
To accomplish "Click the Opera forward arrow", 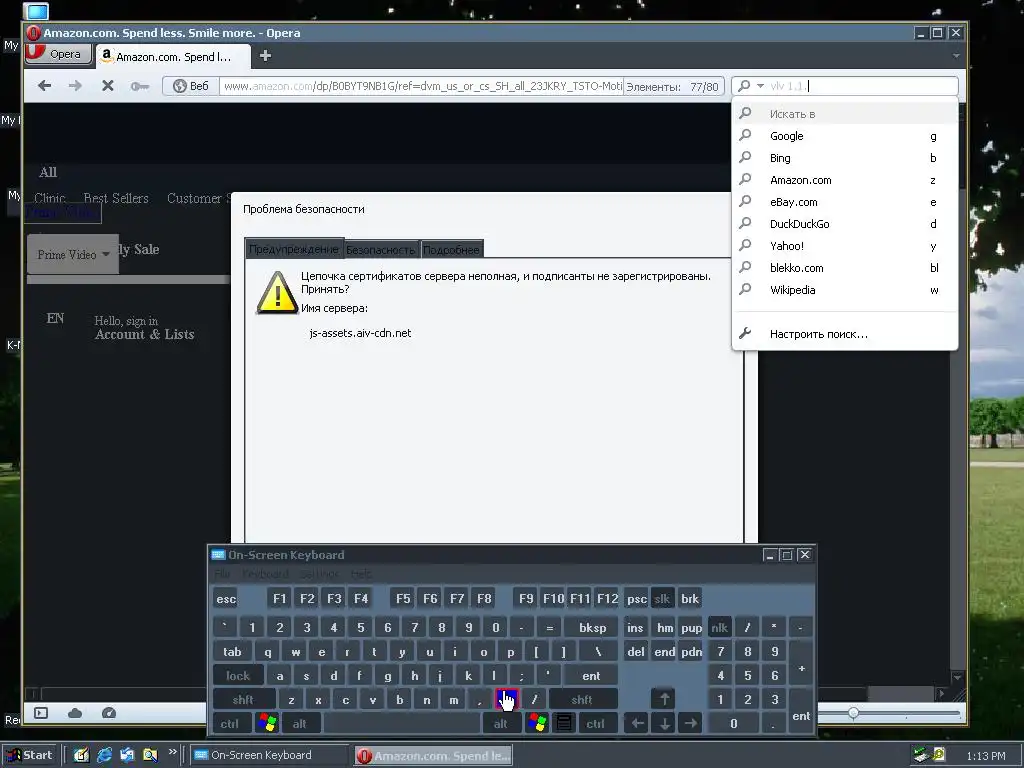I will coord(75,86).
